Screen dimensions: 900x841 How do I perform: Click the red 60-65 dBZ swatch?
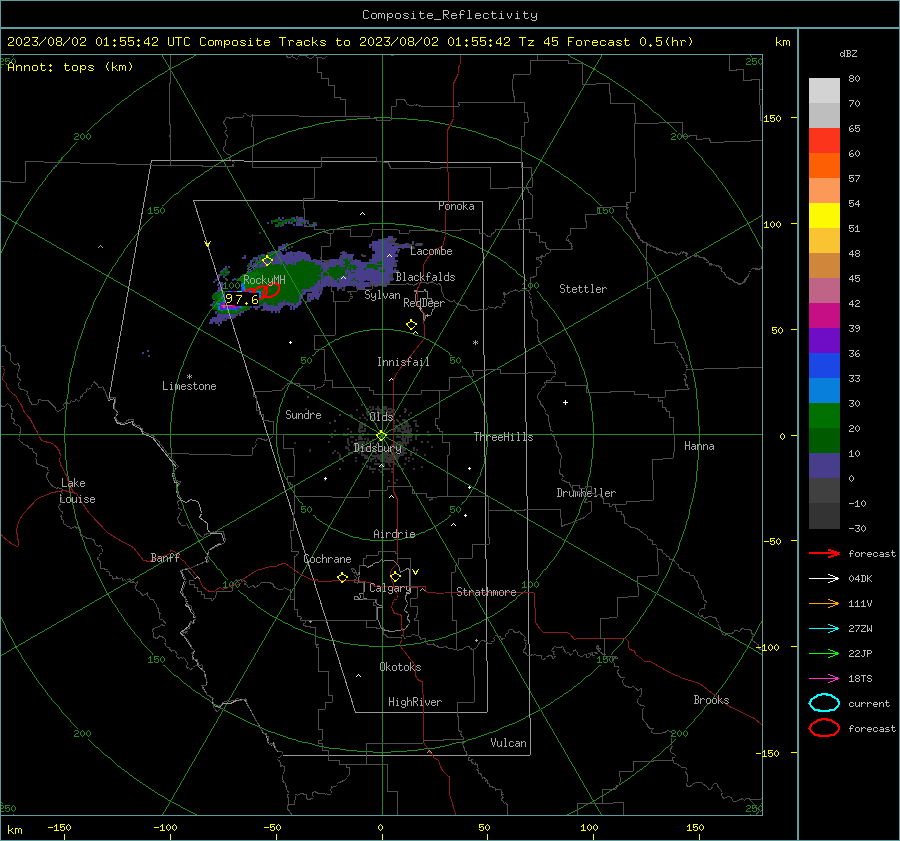pyautogui.click(x=824, y=141)
